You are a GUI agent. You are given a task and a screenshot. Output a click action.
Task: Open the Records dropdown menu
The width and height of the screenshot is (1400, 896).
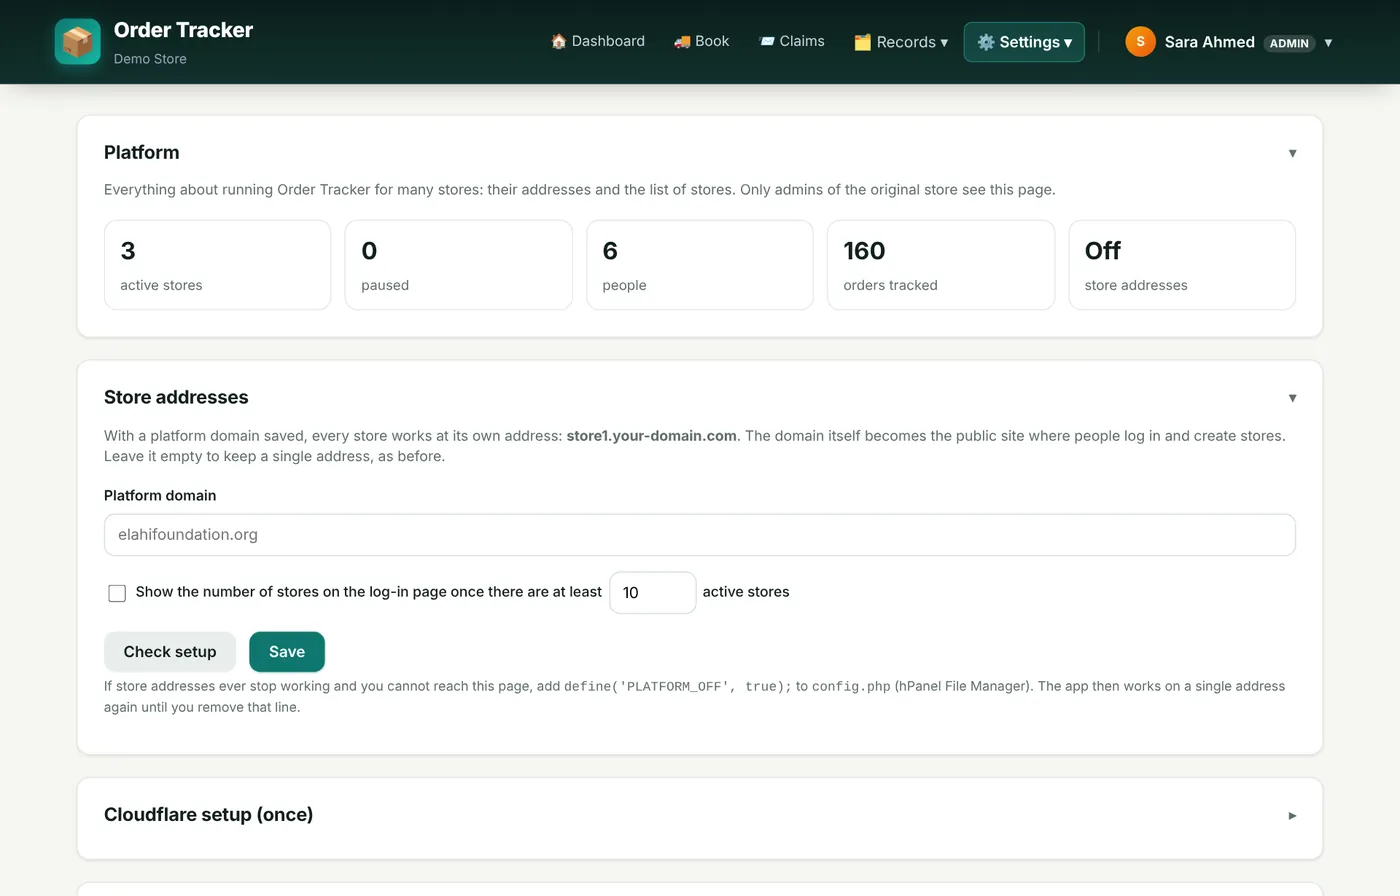pos(901,42)
